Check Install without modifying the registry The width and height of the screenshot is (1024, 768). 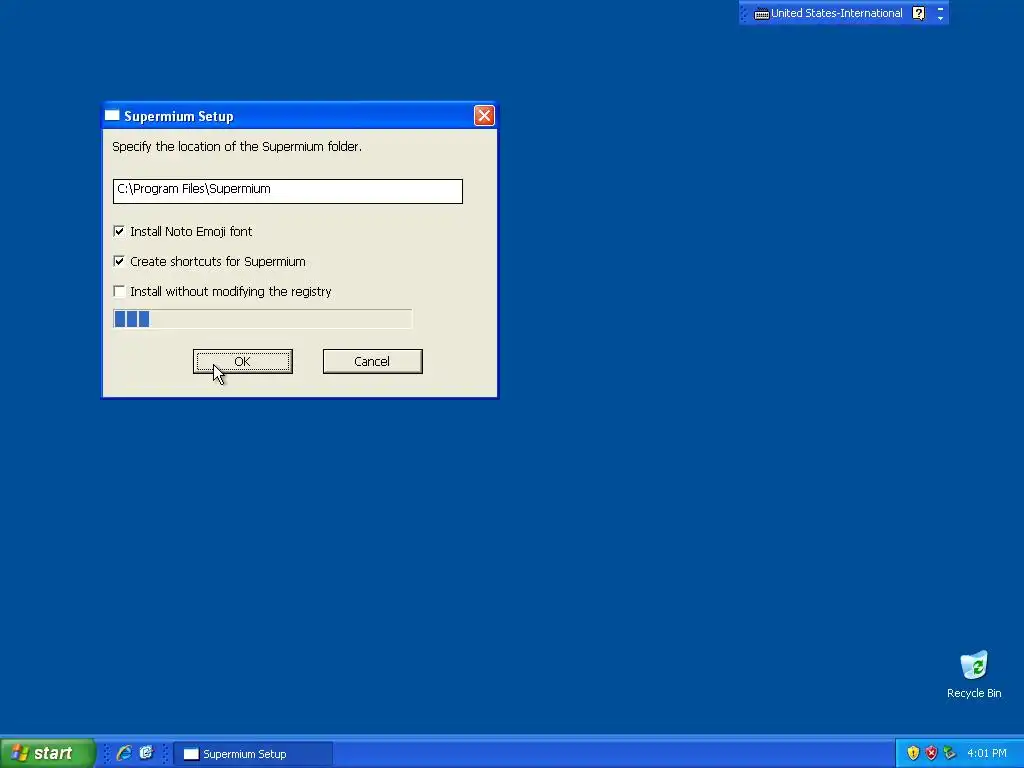[x=119, y=291]
